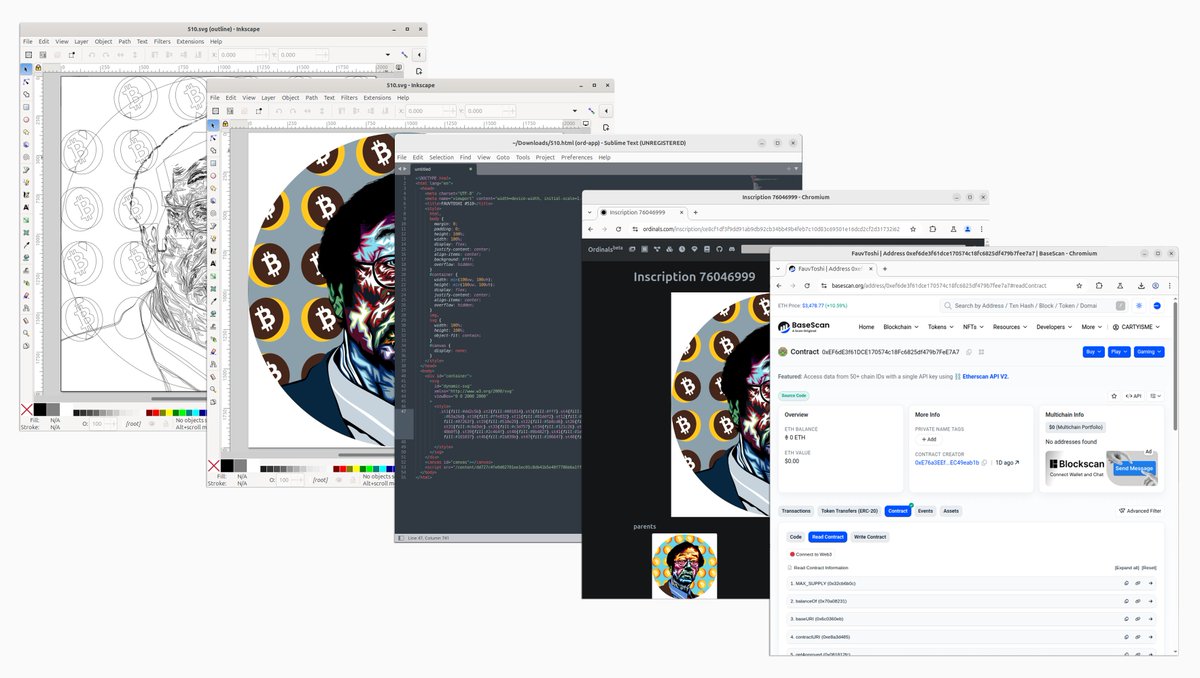Open the NFTs dropdown on BaseScan

tap(973, 327)
